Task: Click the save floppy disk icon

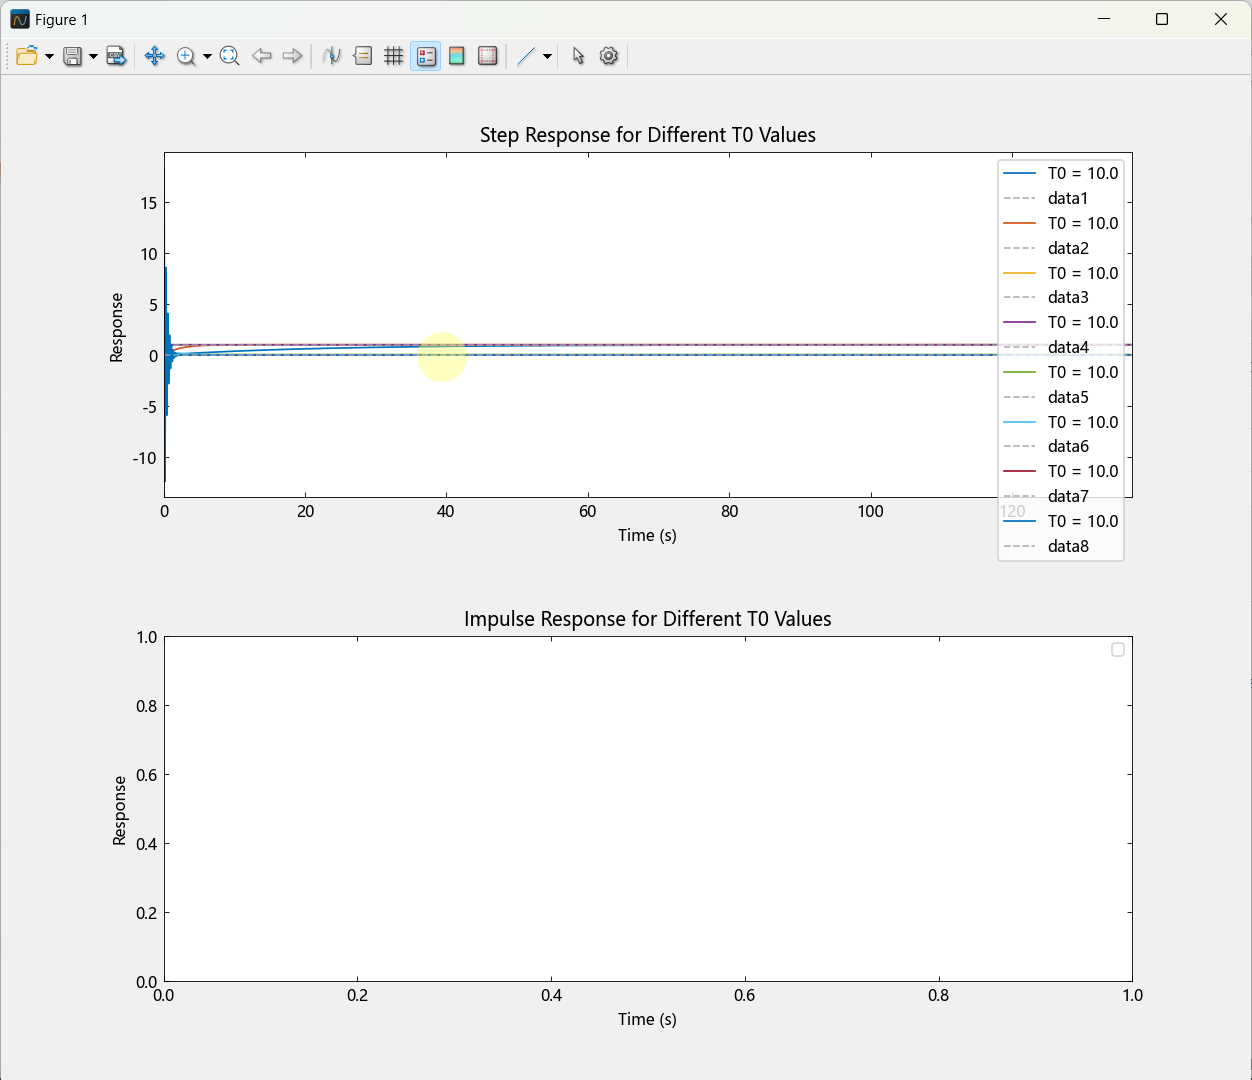Action: pos(72,56)
